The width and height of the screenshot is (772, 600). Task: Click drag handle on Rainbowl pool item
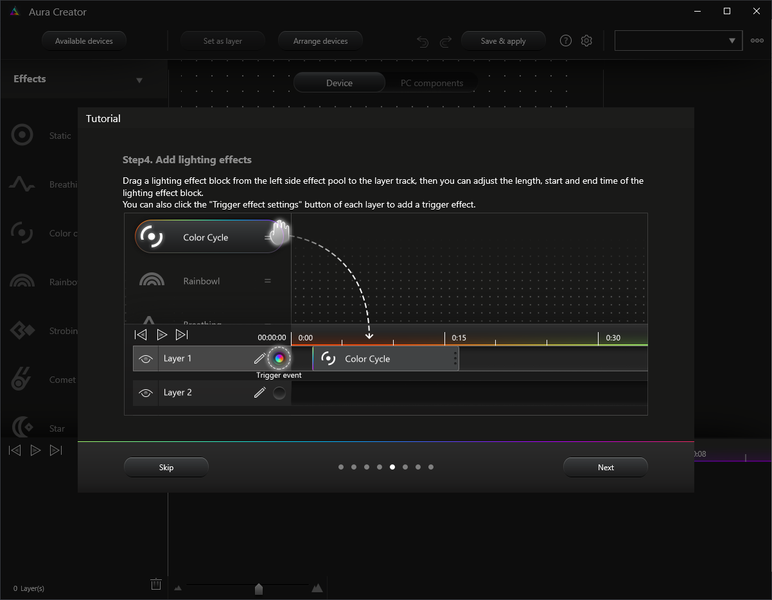(267, 281)
